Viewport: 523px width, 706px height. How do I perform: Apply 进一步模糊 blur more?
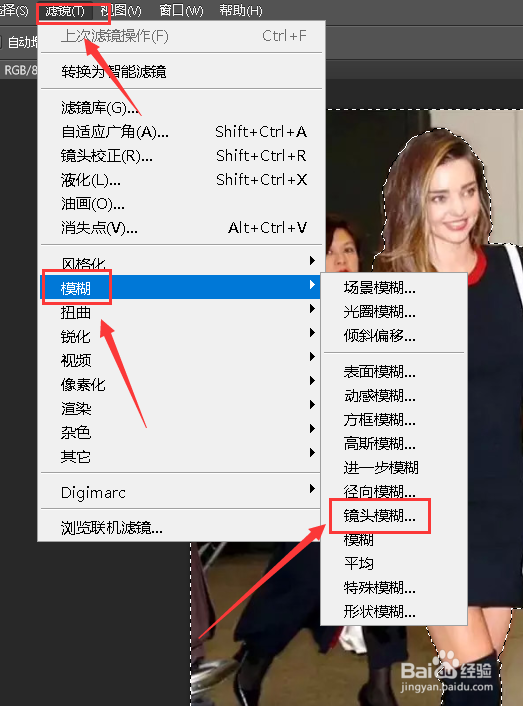pyautogui.click(x=394, y=467)
